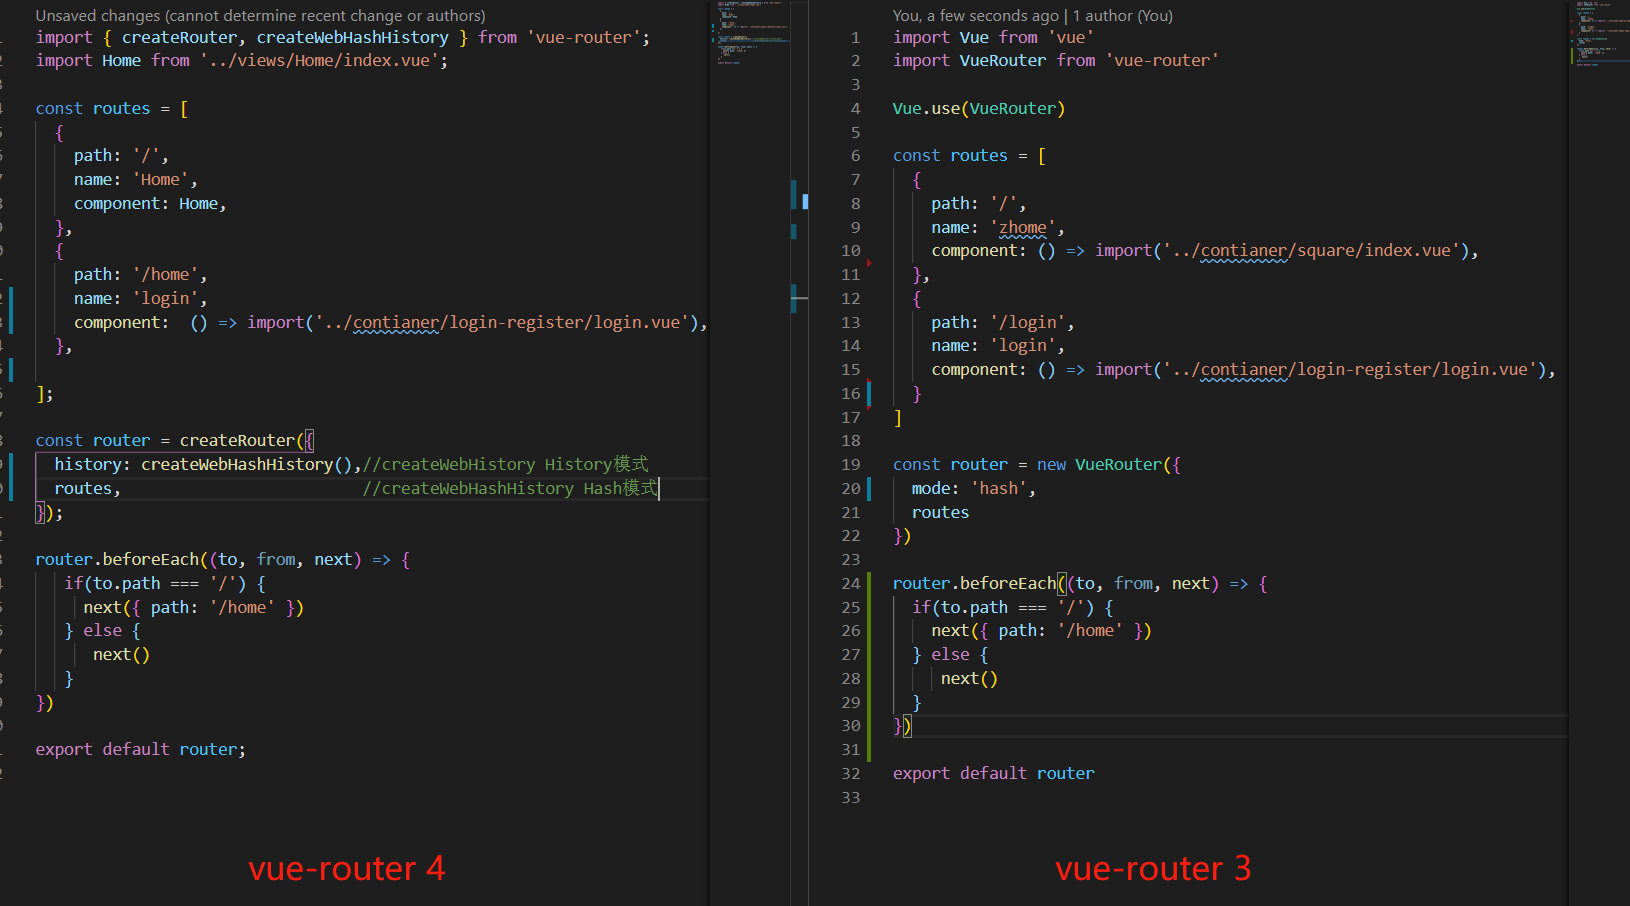The height and width of the screenshot is (906, 1630).
Task: Click line number 33 in right gutter
Action: [x=850, y=798]
